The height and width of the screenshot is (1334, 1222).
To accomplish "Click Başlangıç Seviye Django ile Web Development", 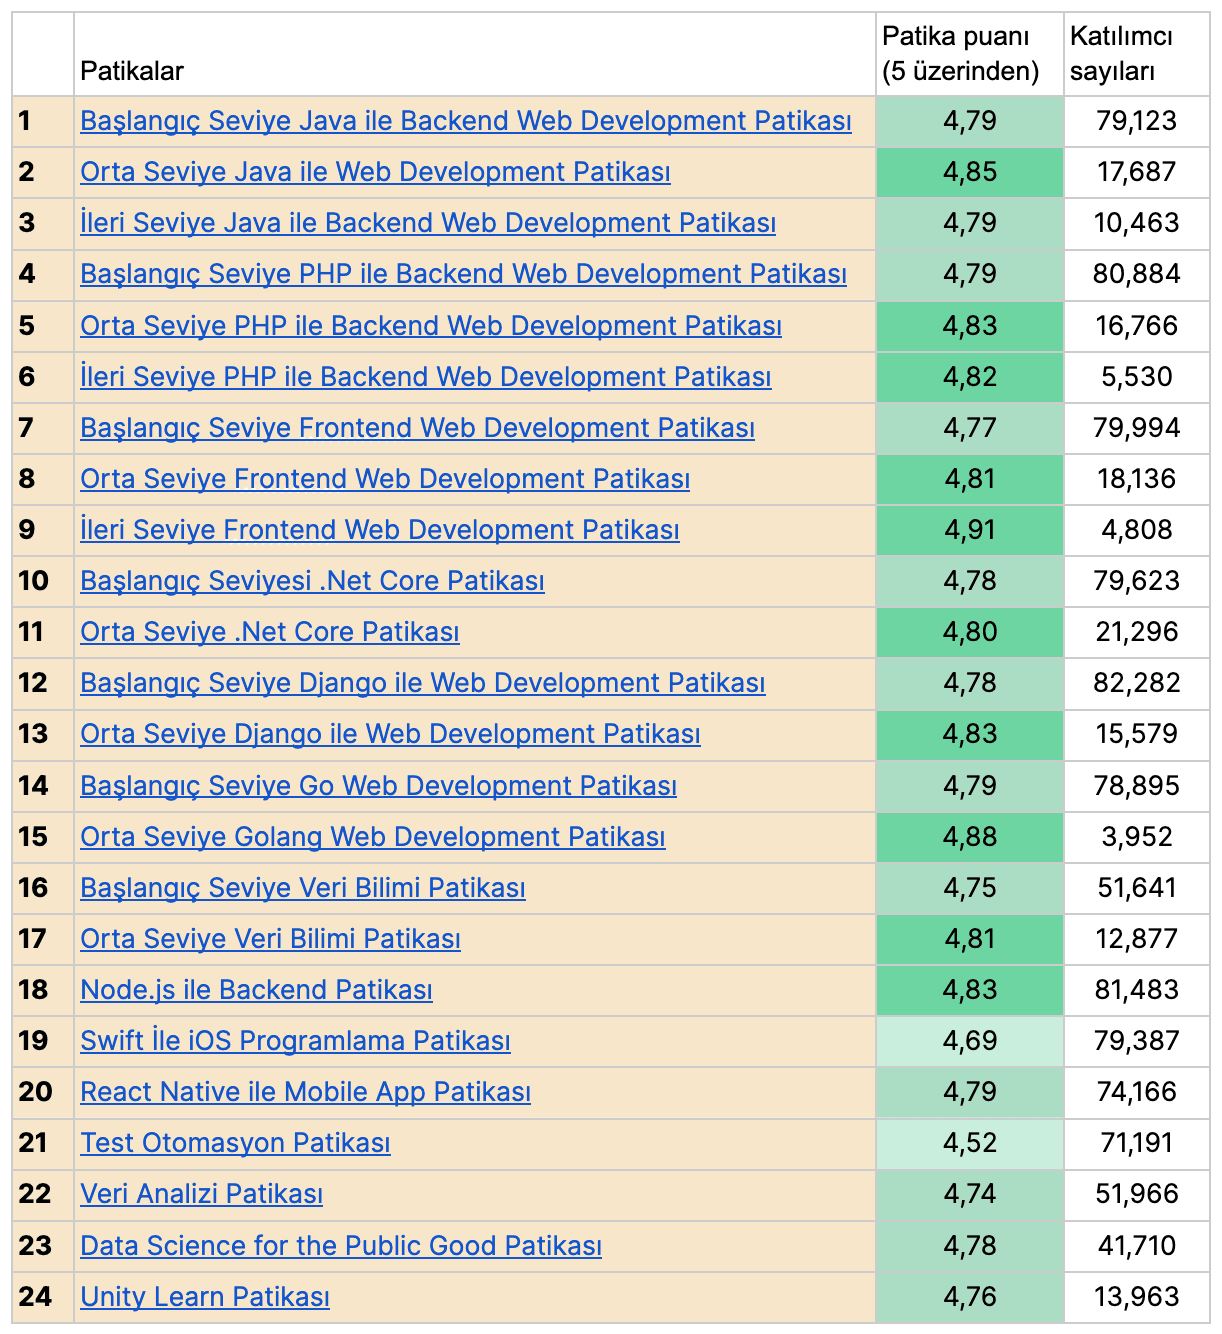I will pos(422,683).
